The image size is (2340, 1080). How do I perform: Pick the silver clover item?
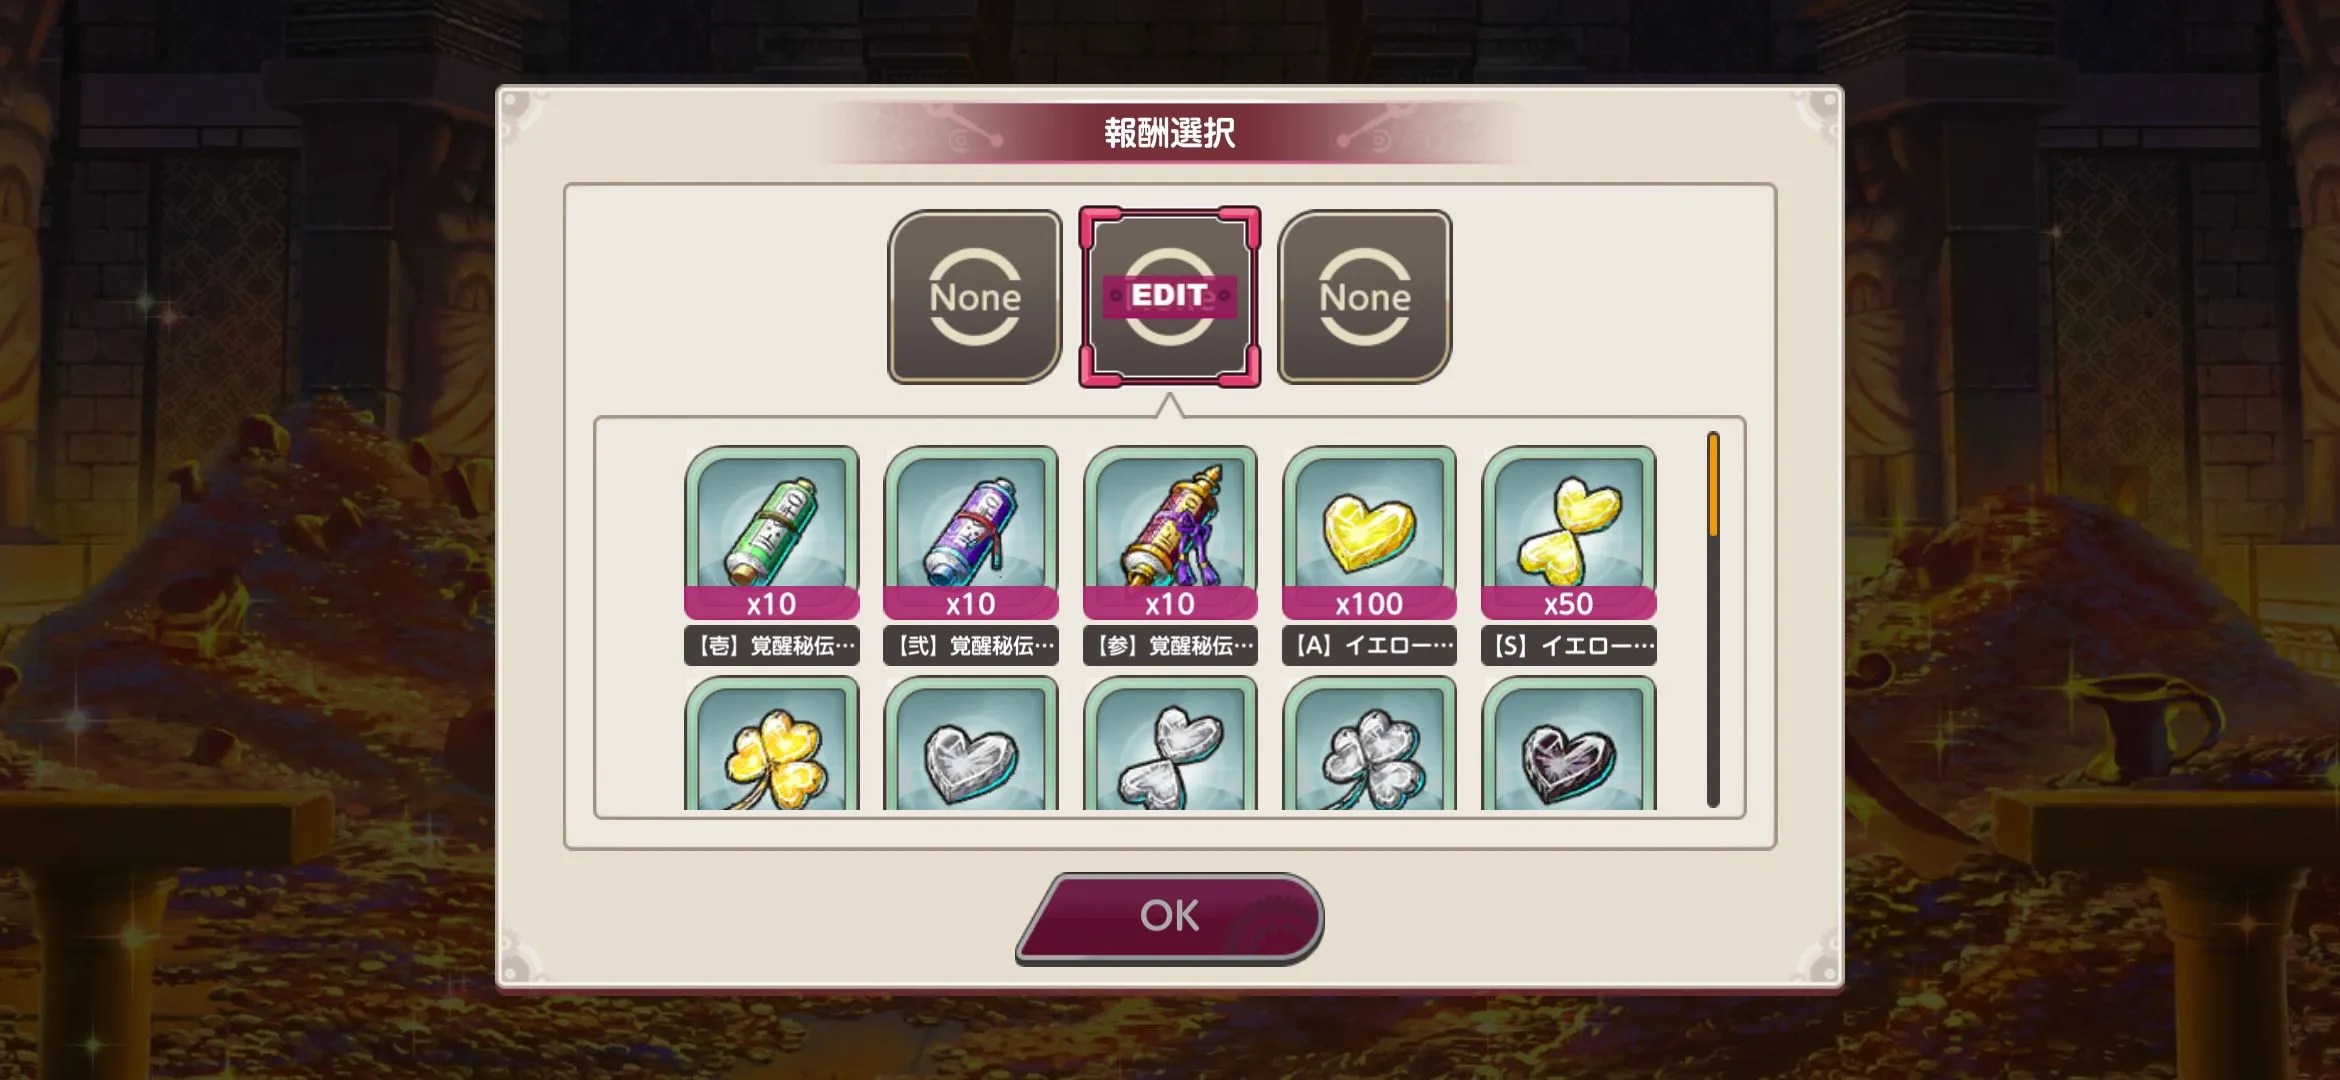pos(1369,743)
